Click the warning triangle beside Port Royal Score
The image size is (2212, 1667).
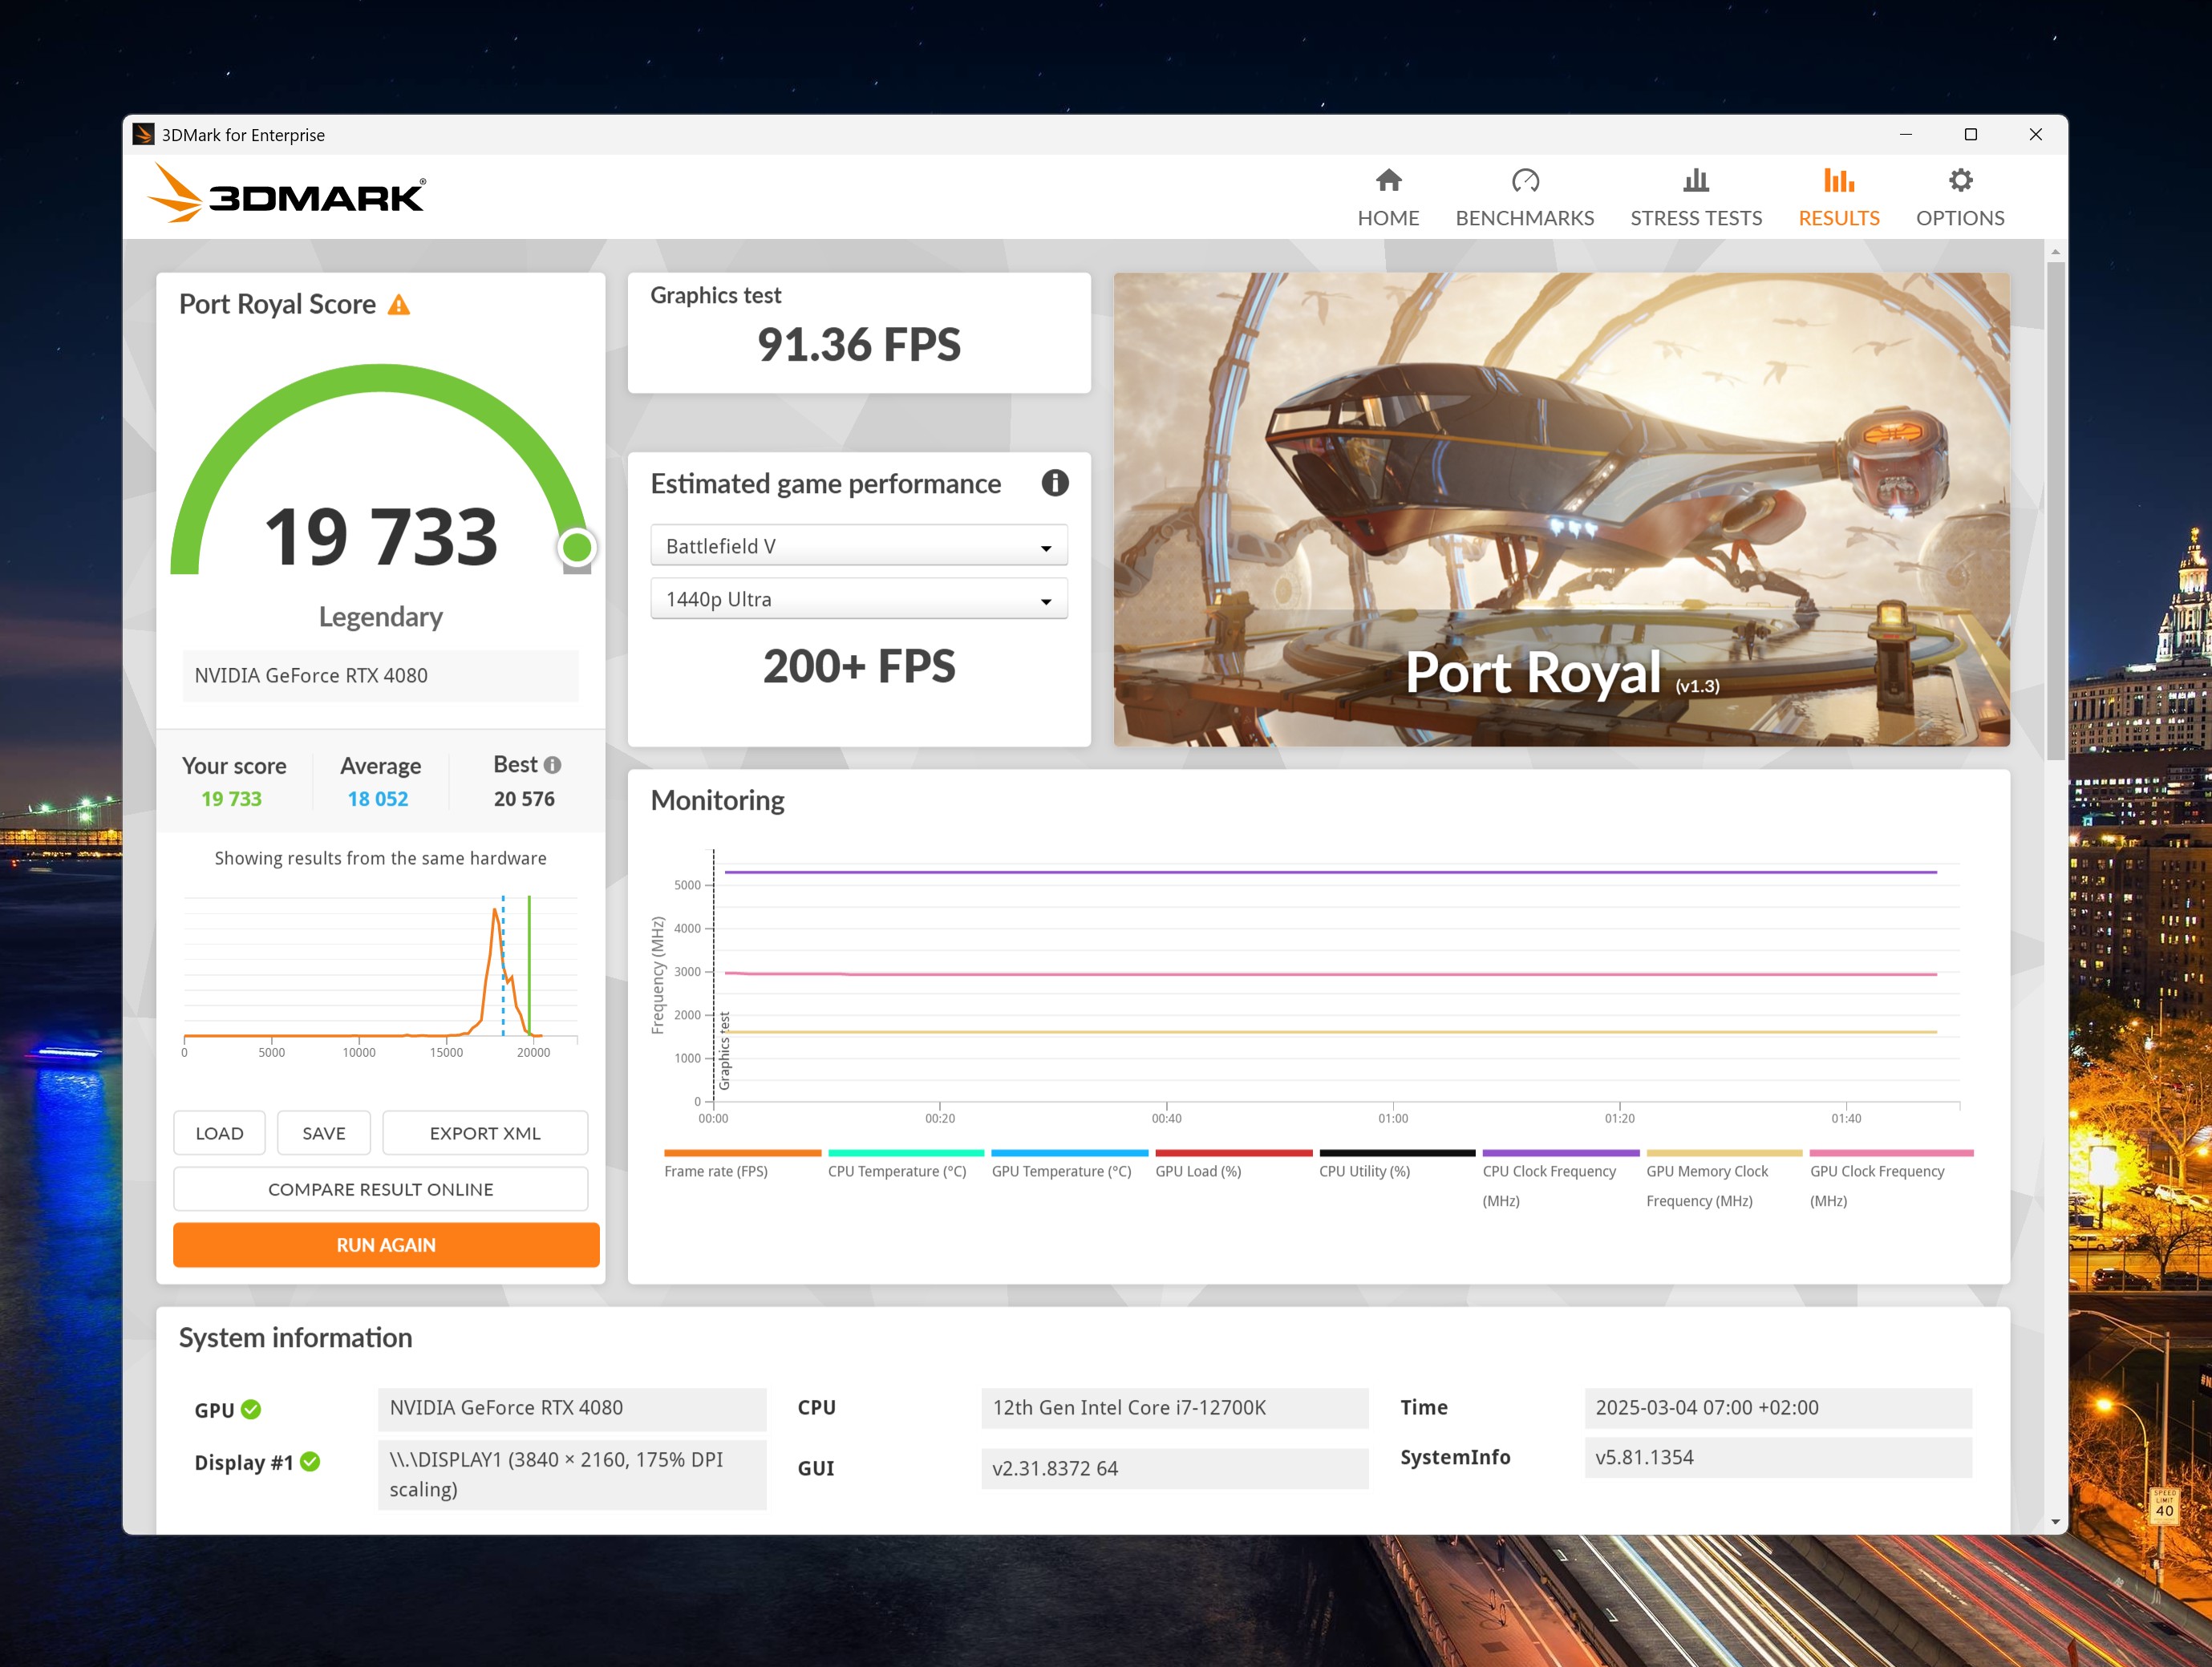[x=399, y=305]
